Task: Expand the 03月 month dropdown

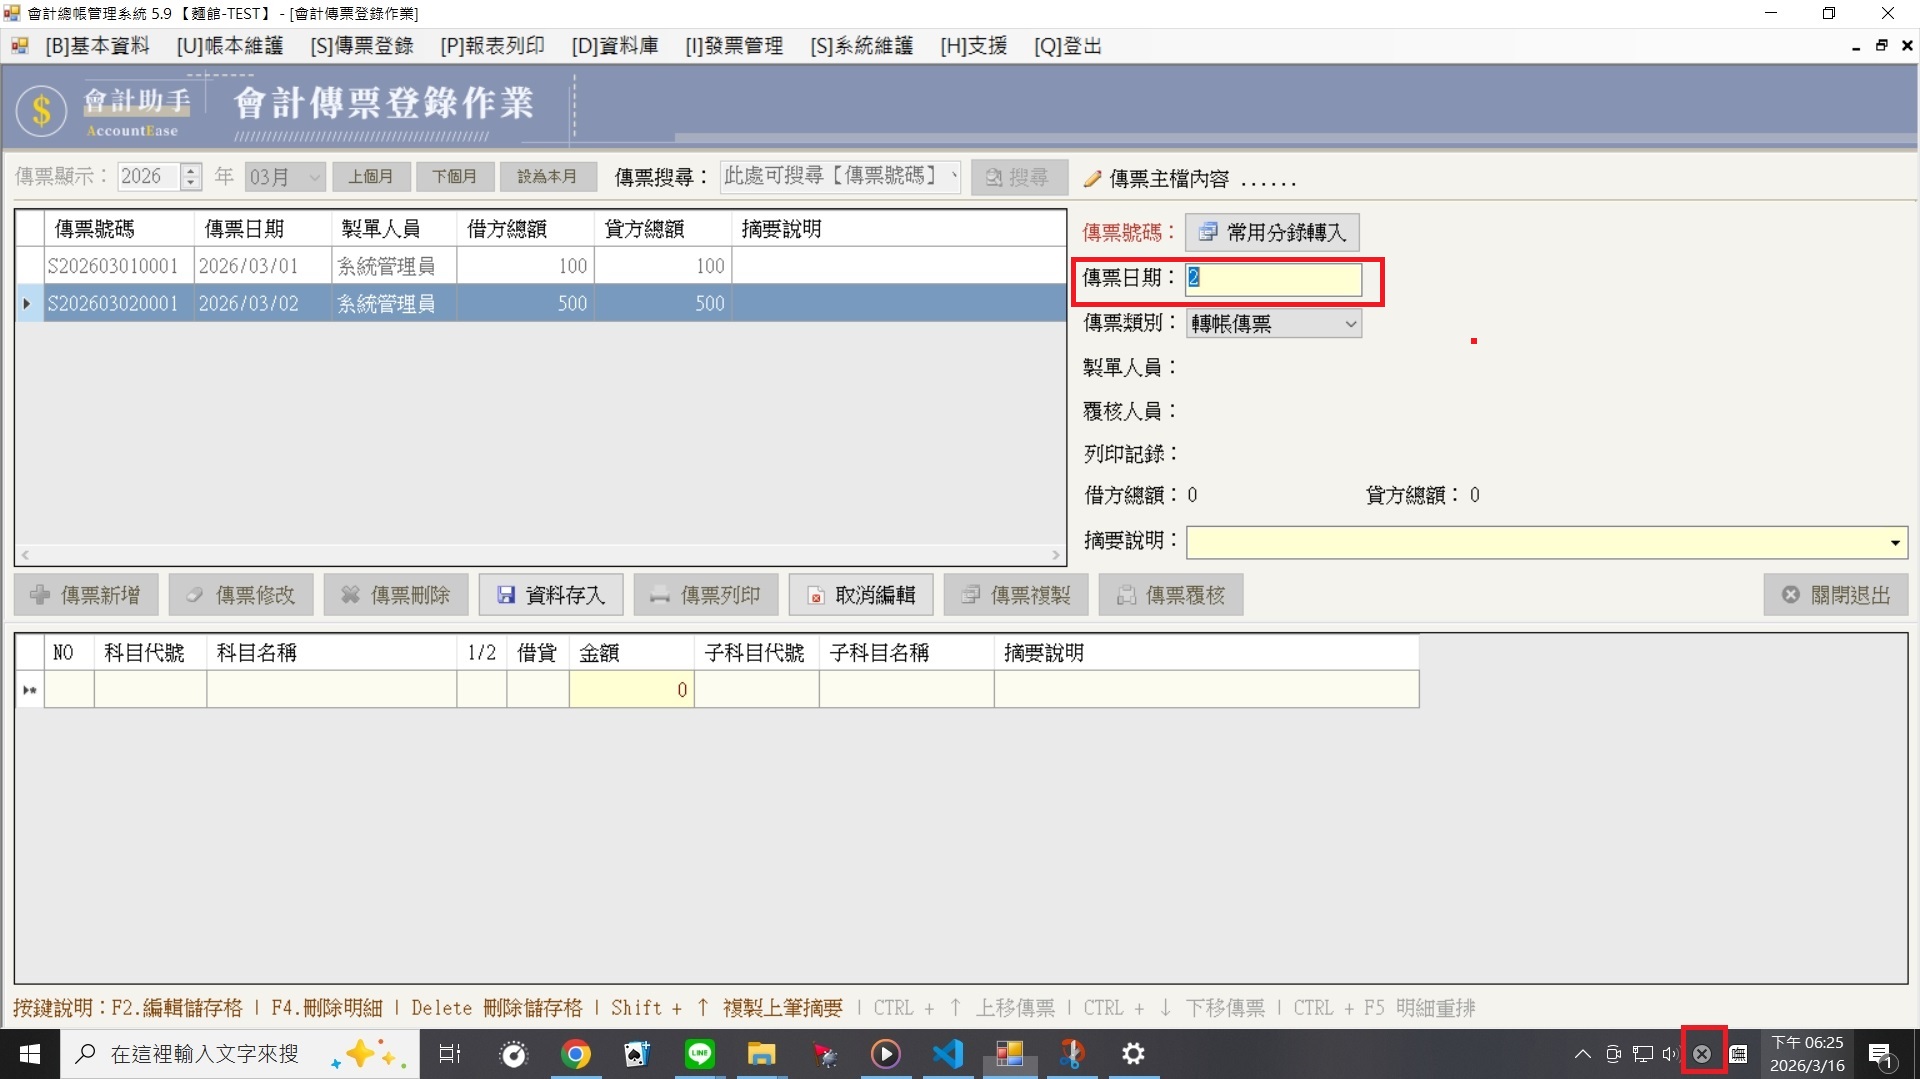Action: 314,177
